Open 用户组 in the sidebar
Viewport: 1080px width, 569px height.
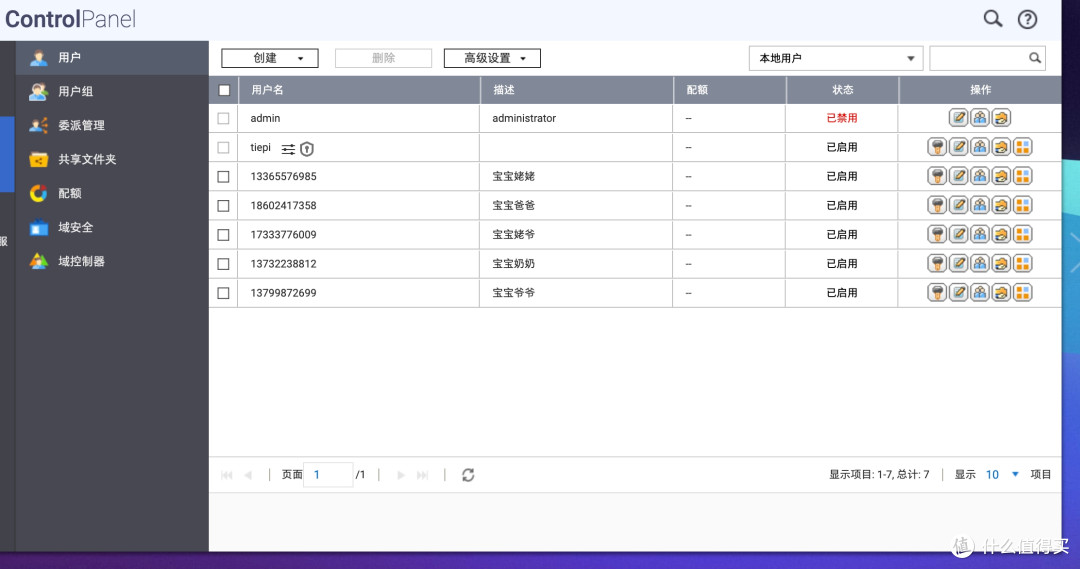[x=112, y=91]
